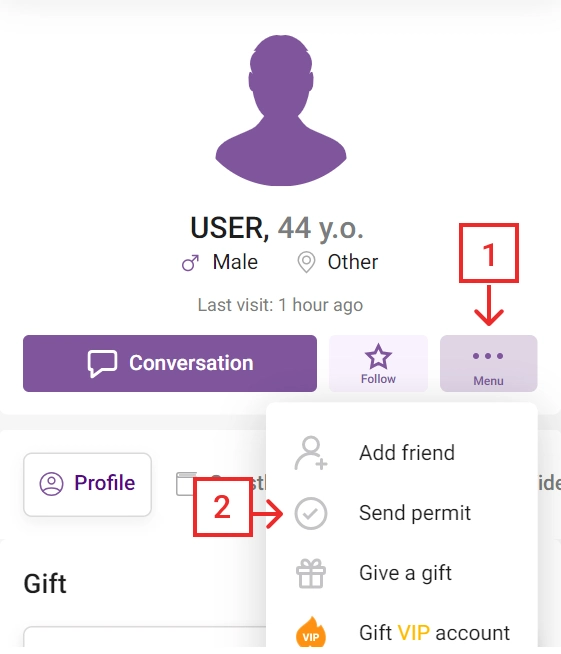Screen dimensions: 561x654
Task: Choose Send permit in the menu
Action: pos(402,513)
